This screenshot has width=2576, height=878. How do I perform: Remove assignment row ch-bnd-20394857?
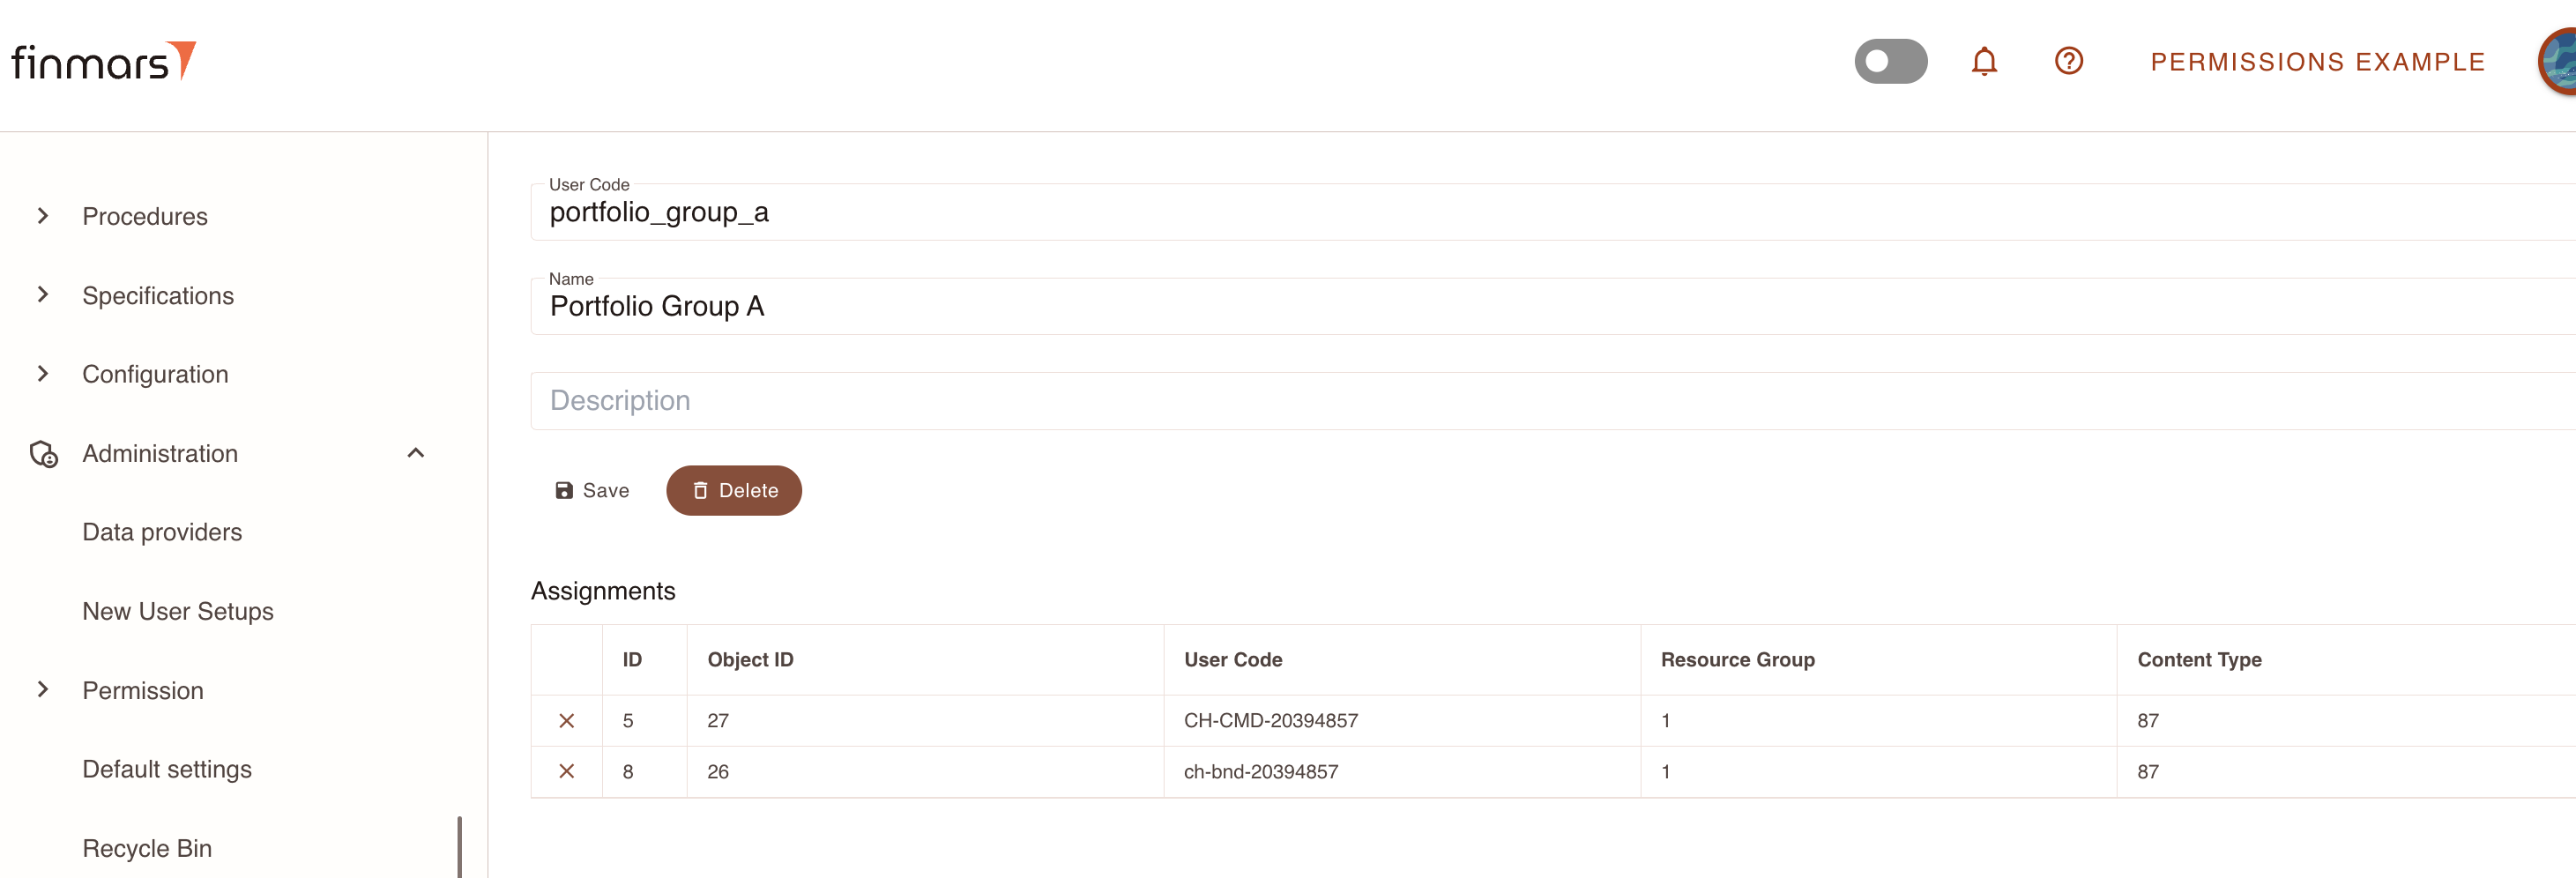point(566,771)
